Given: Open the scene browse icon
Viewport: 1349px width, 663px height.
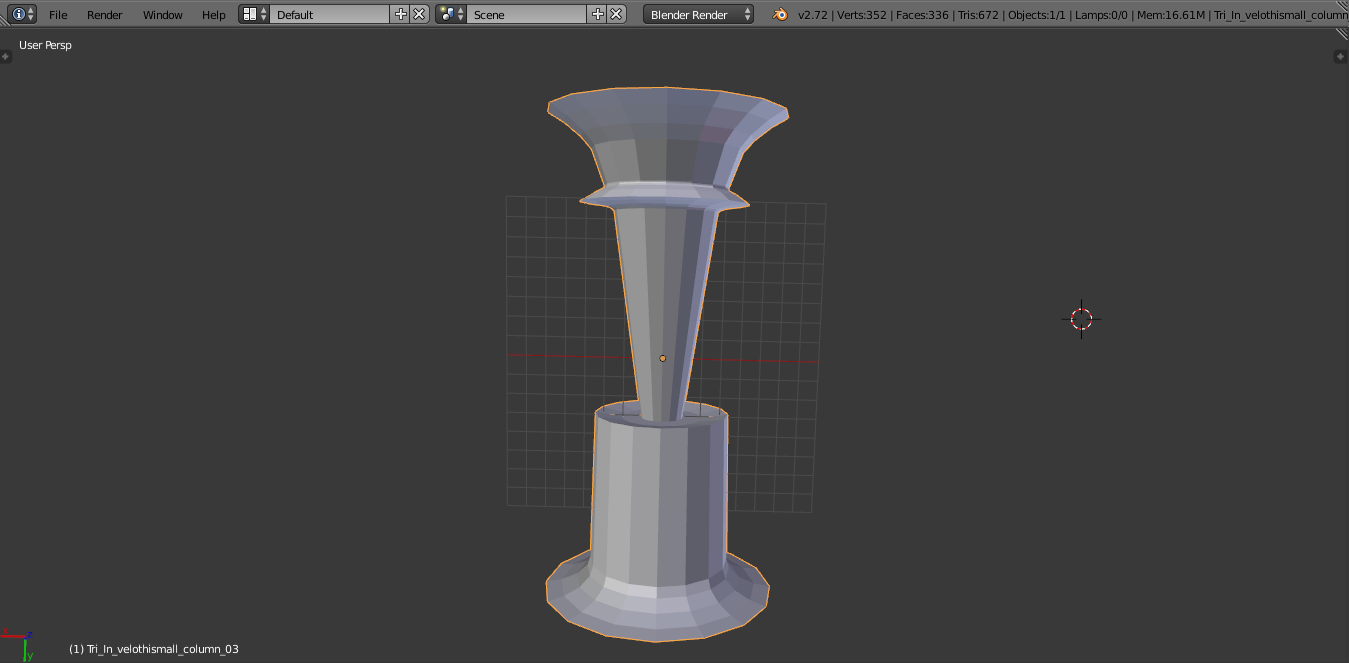Looking at the screenshot, I should [x=451, y=14].
